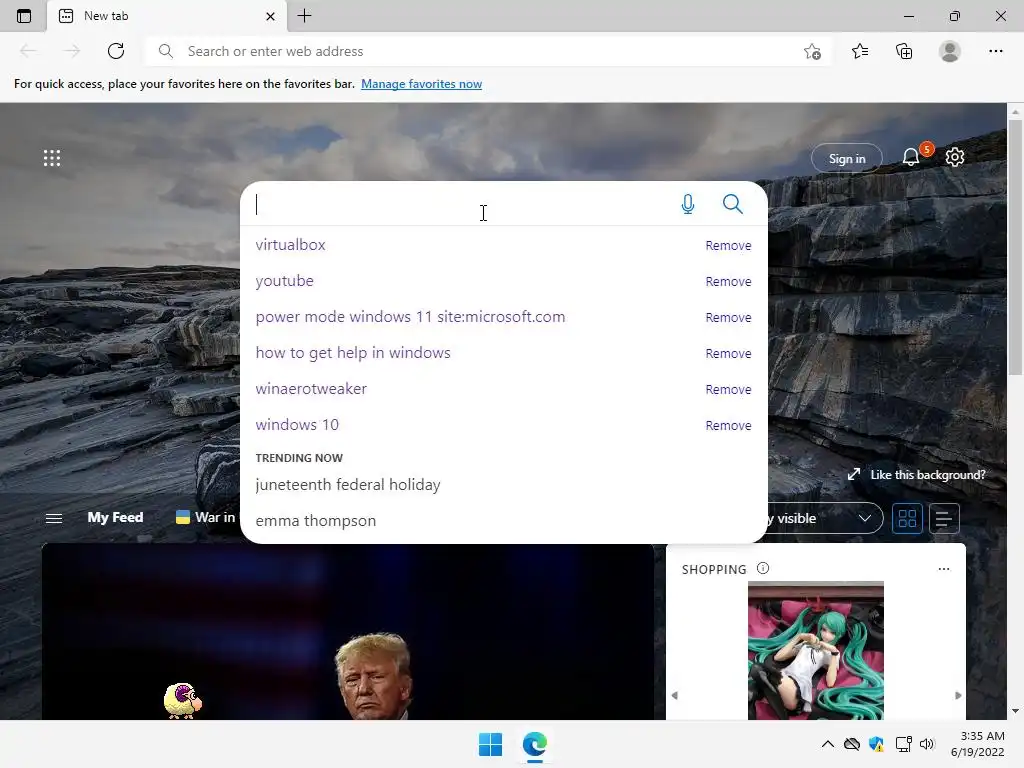Open Settings and more ellipsis menu
The width and height of the screenshot is (1024, 768).
click(x=995, y=51)
